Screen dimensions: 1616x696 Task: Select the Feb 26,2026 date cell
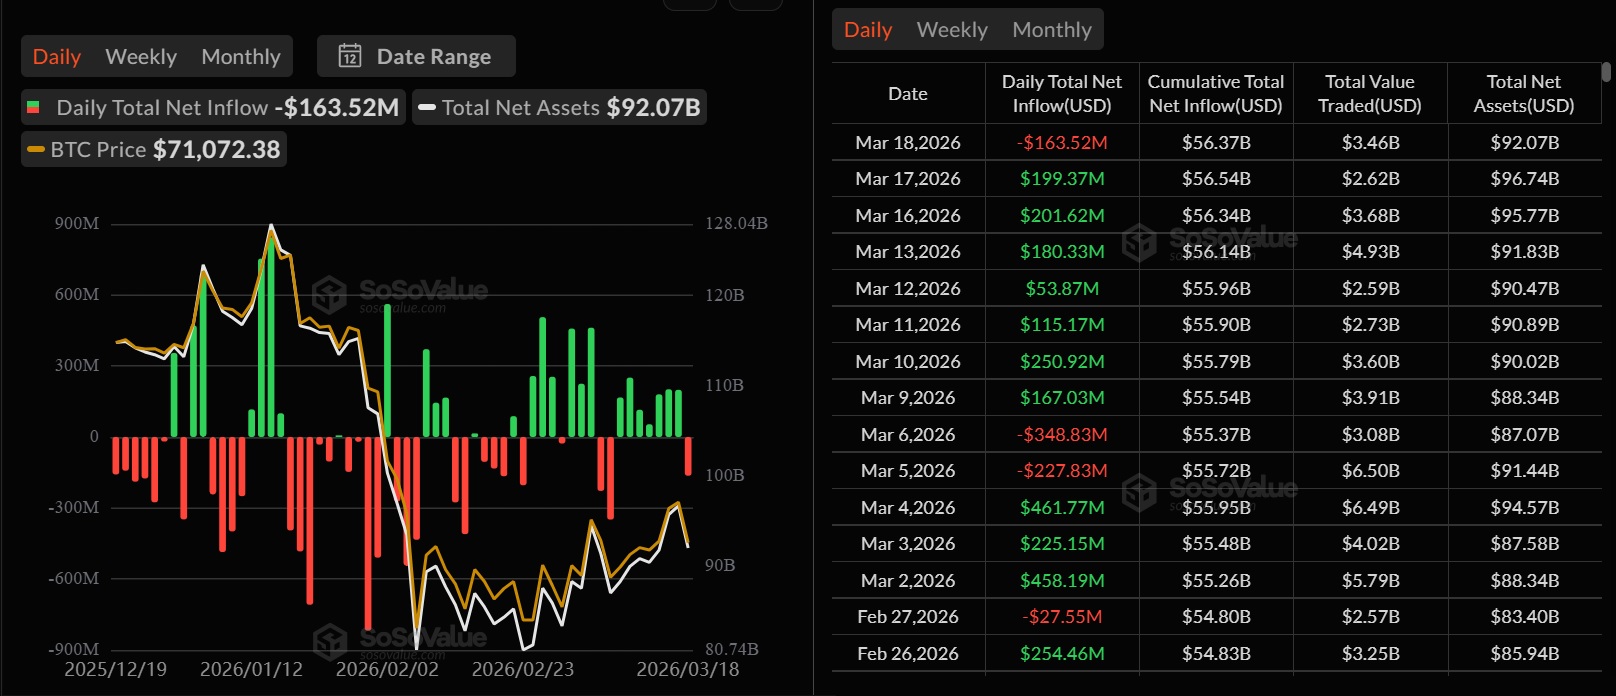[908, 654]
